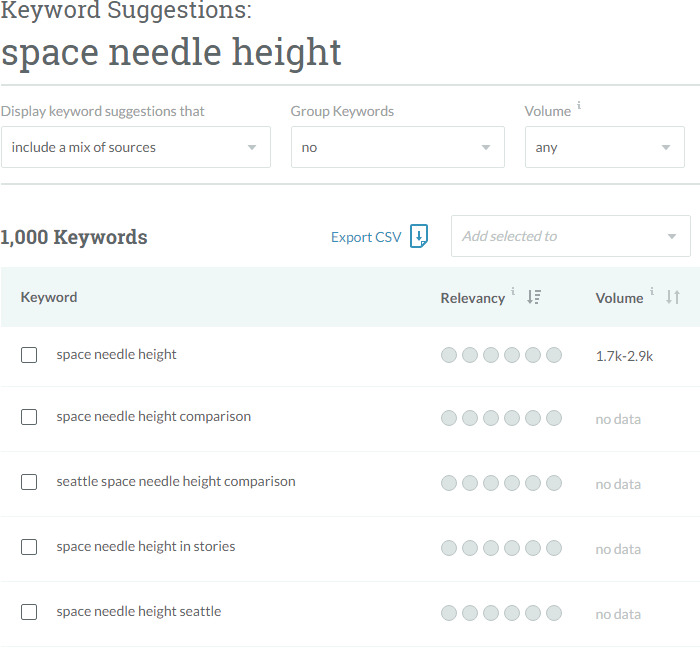Open the 'Add selected to' dropdown

(x=570, y=236)
